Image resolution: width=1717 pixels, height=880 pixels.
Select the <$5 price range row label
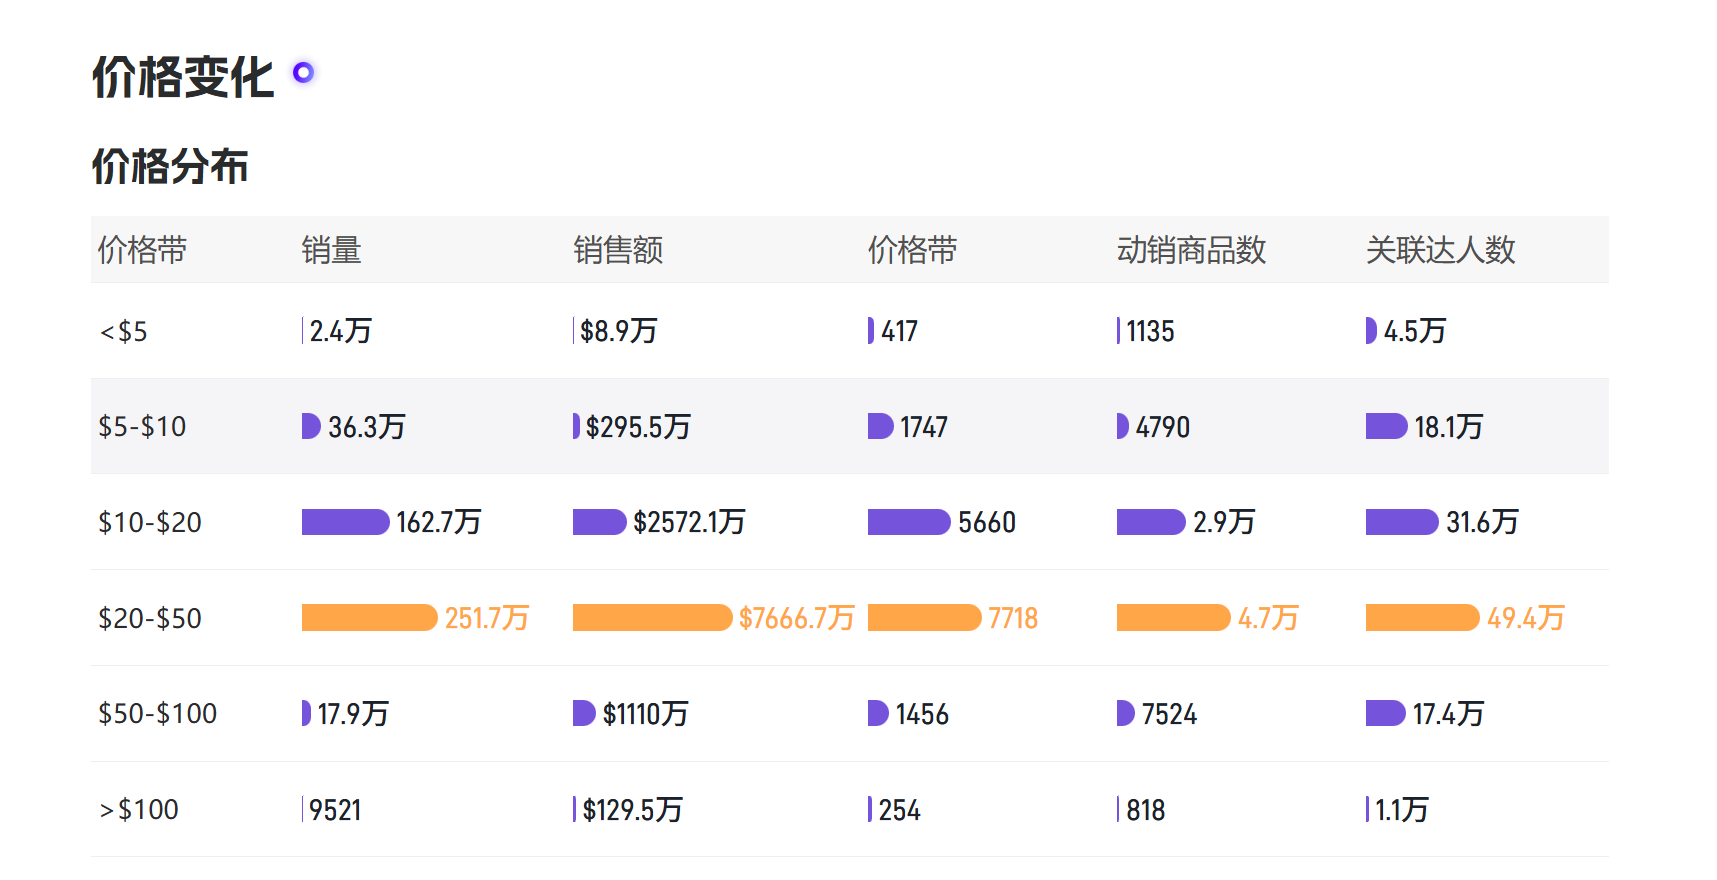(123, 331)
